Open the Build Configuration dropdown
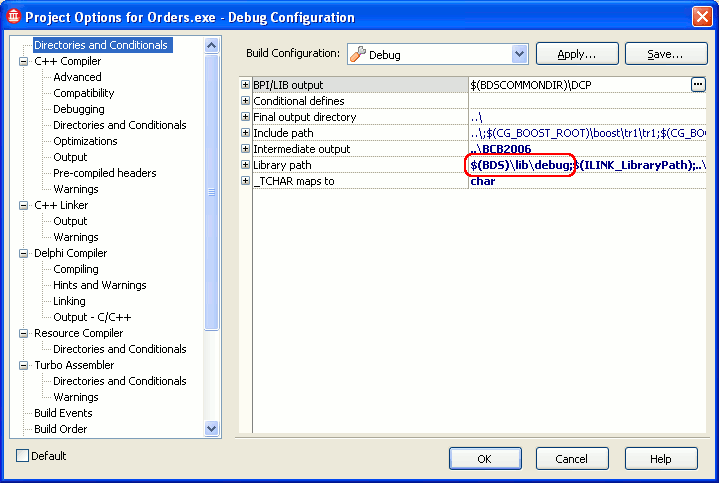Image resolution: width=719 pixels, height=483 pixels. pyautogui.click(x=519, y=54)
